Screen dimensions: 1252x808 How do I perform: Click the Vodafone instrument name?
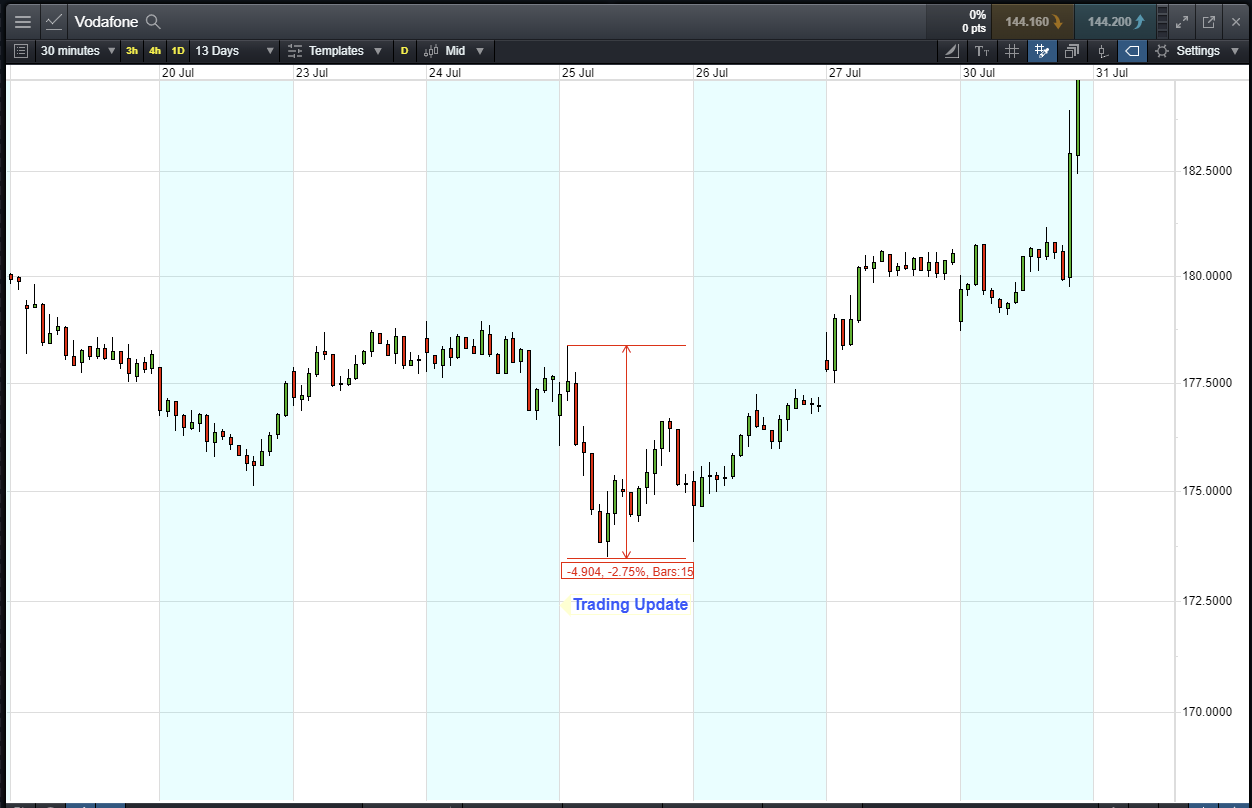(106, 22)
